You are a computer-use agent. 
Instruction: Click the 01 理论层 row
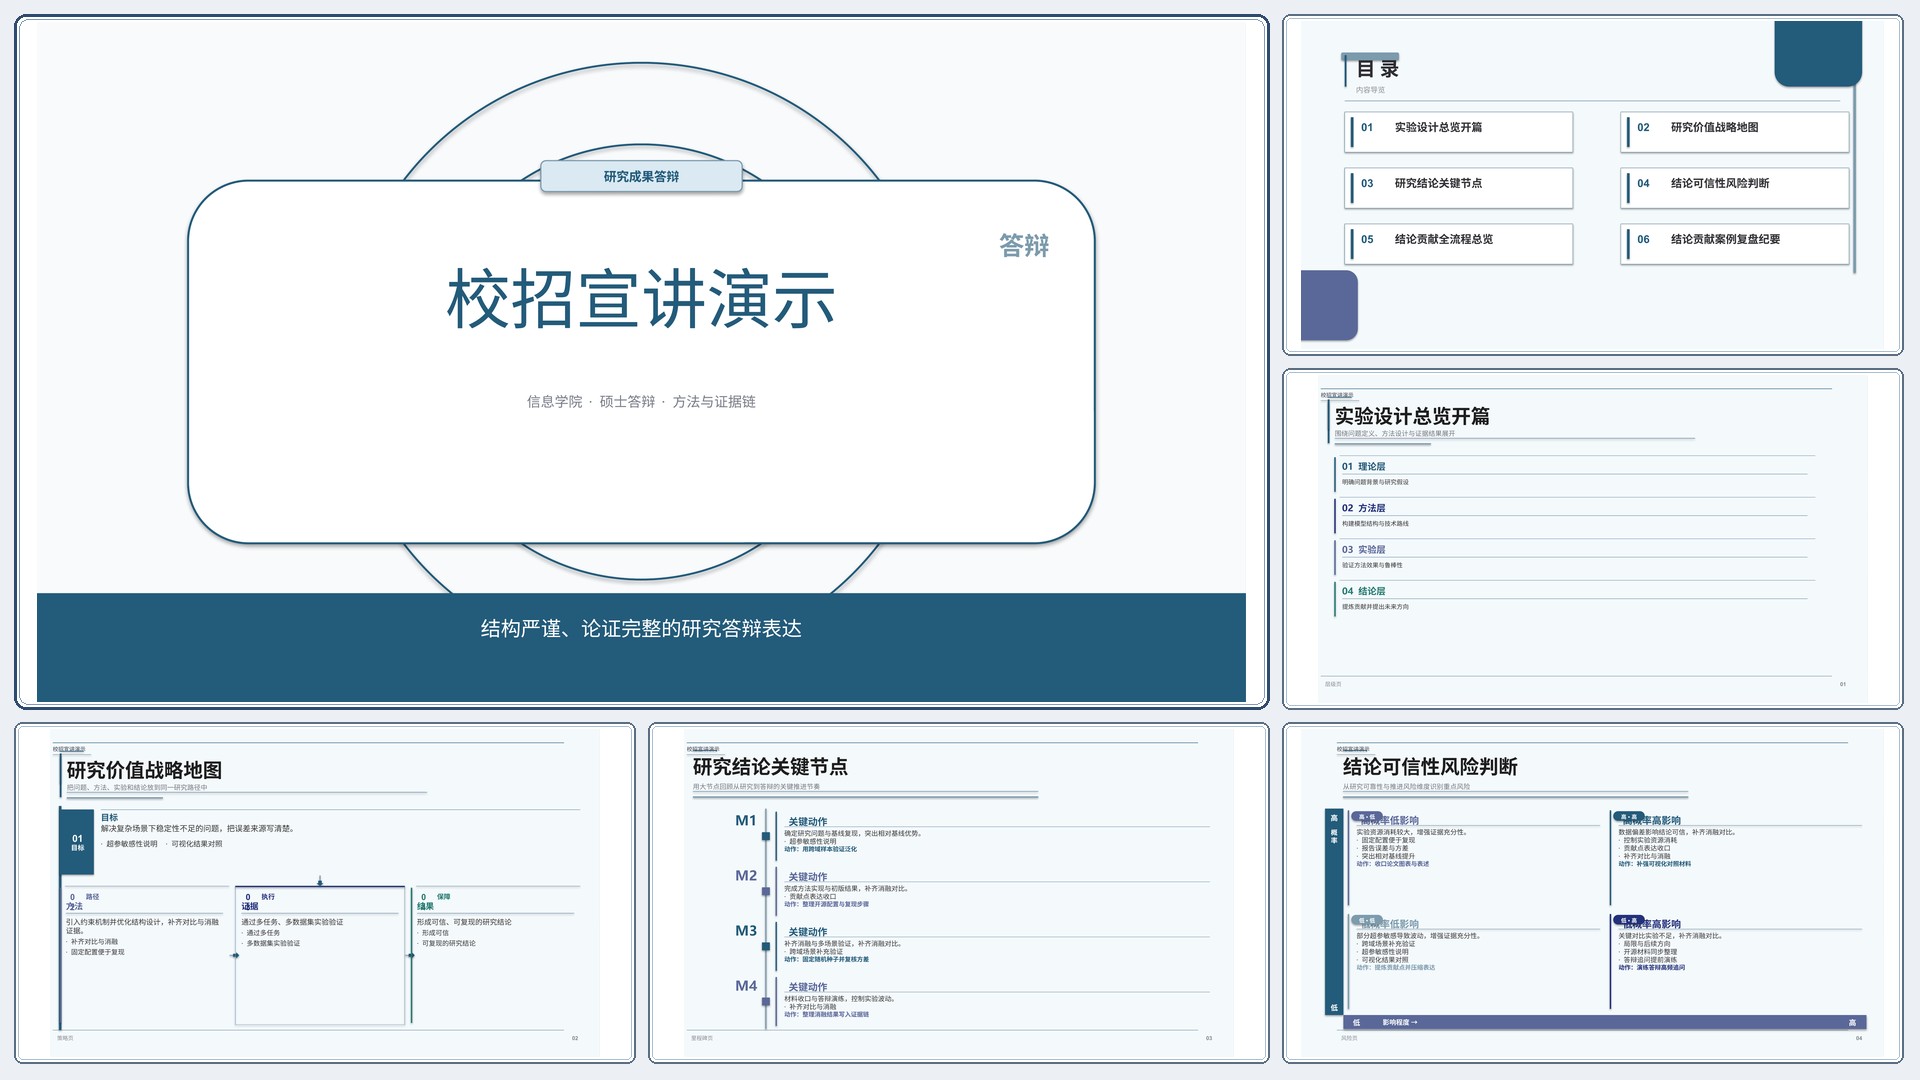pyautogui.click(x=1572, y=473)
